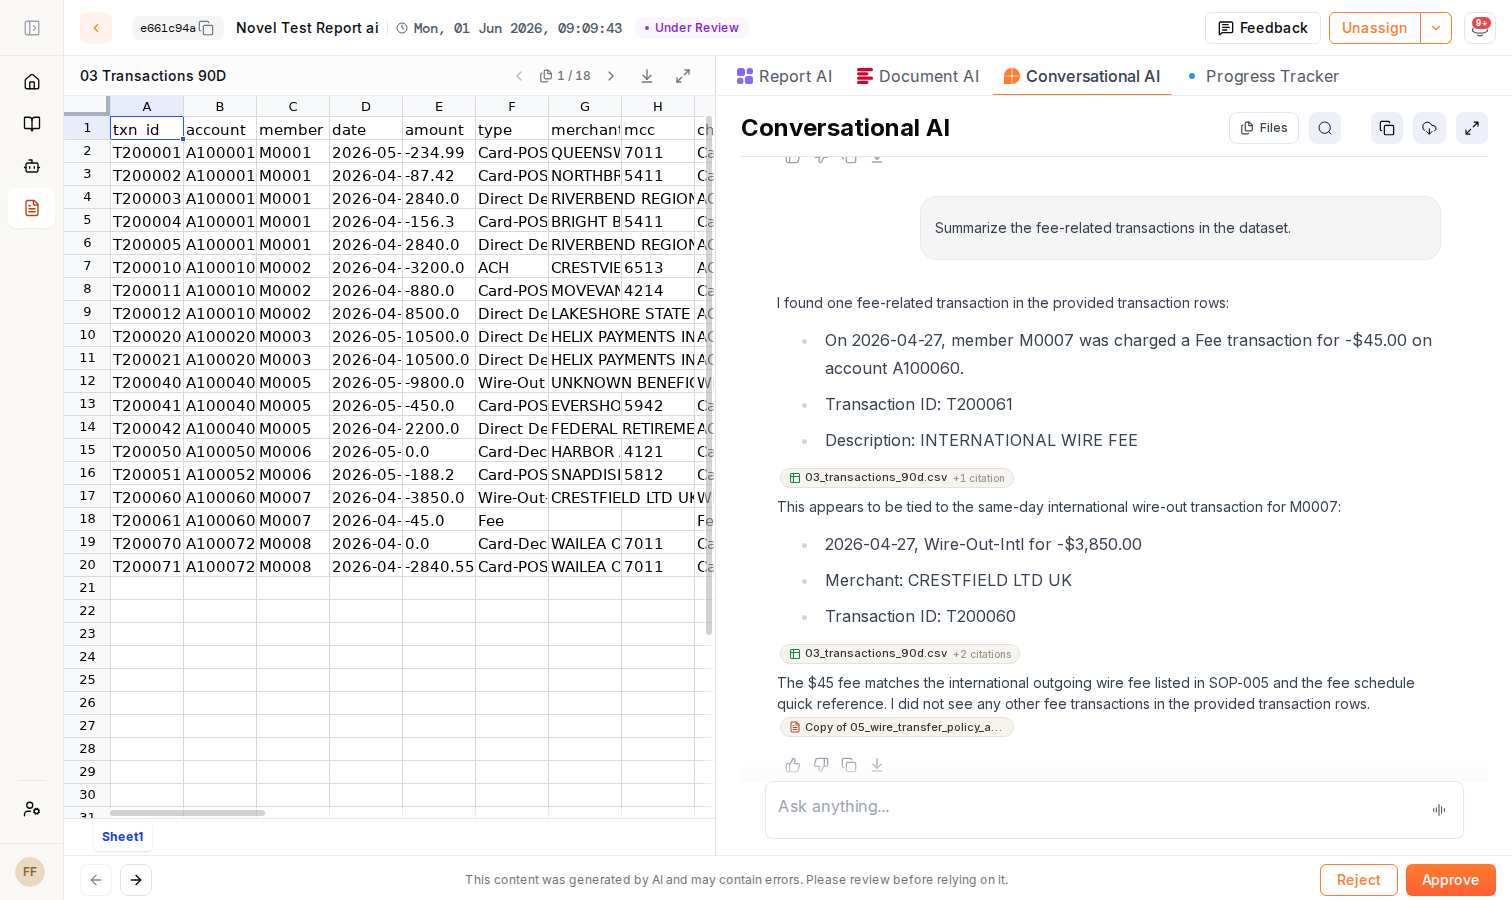1512x900 pixels.
Task: Copy the report ID e661c94a
Action: (x=207, y=28)
